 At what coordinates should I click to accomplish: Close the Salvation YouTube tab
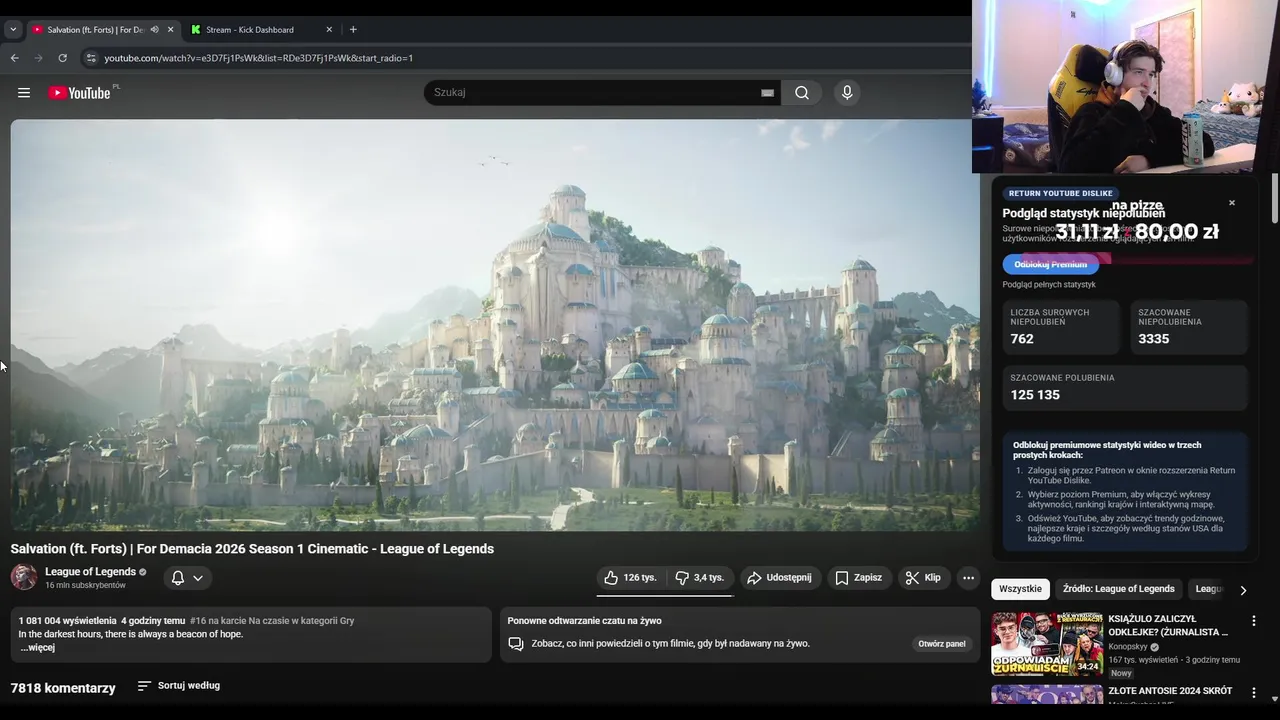pyautogui.click(x=171, y=30)
